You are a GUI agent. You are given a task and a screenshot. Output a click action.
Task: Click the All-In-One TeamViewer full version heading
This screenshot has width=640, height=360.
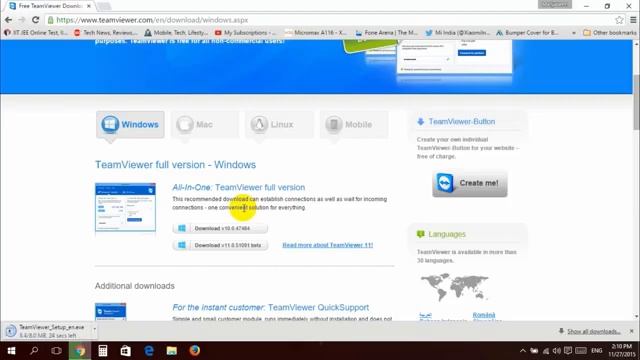tap(238, 187)
